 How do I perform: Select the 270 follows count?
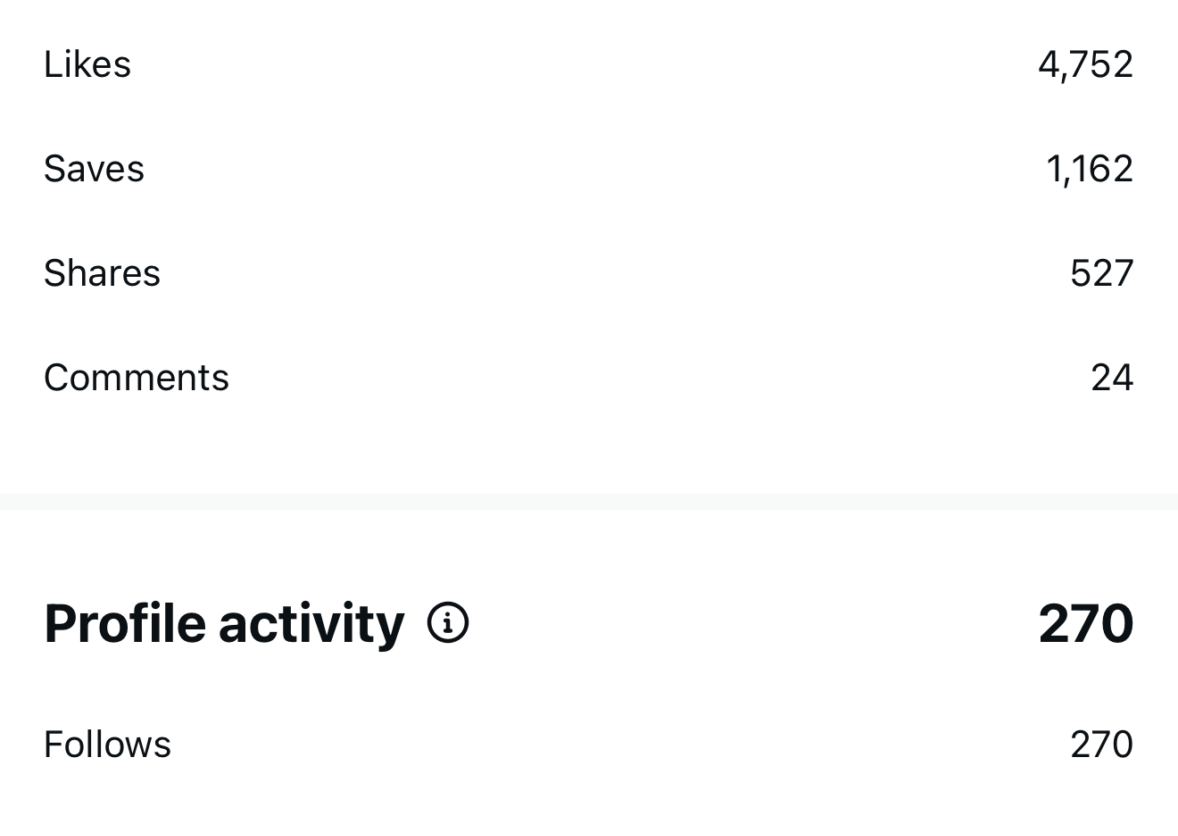pos(1101,745)
